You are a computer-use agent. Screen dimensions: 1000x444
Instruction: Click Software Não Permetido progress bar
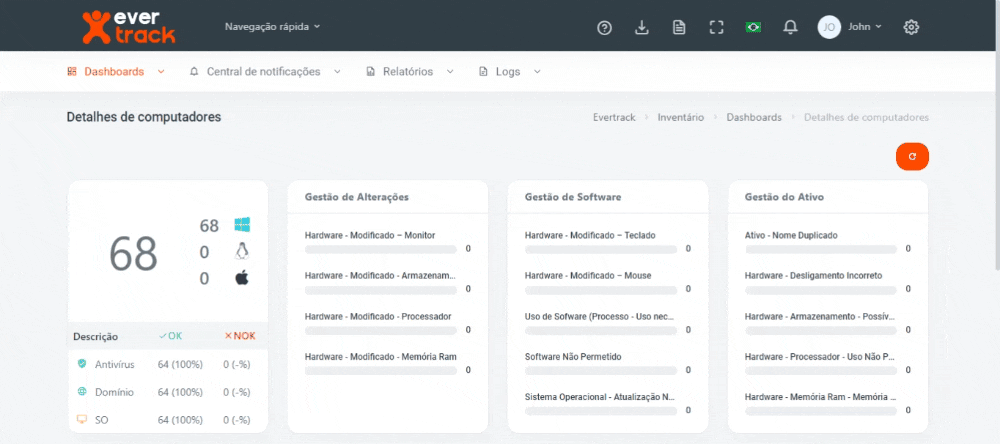tap(600, 370)
